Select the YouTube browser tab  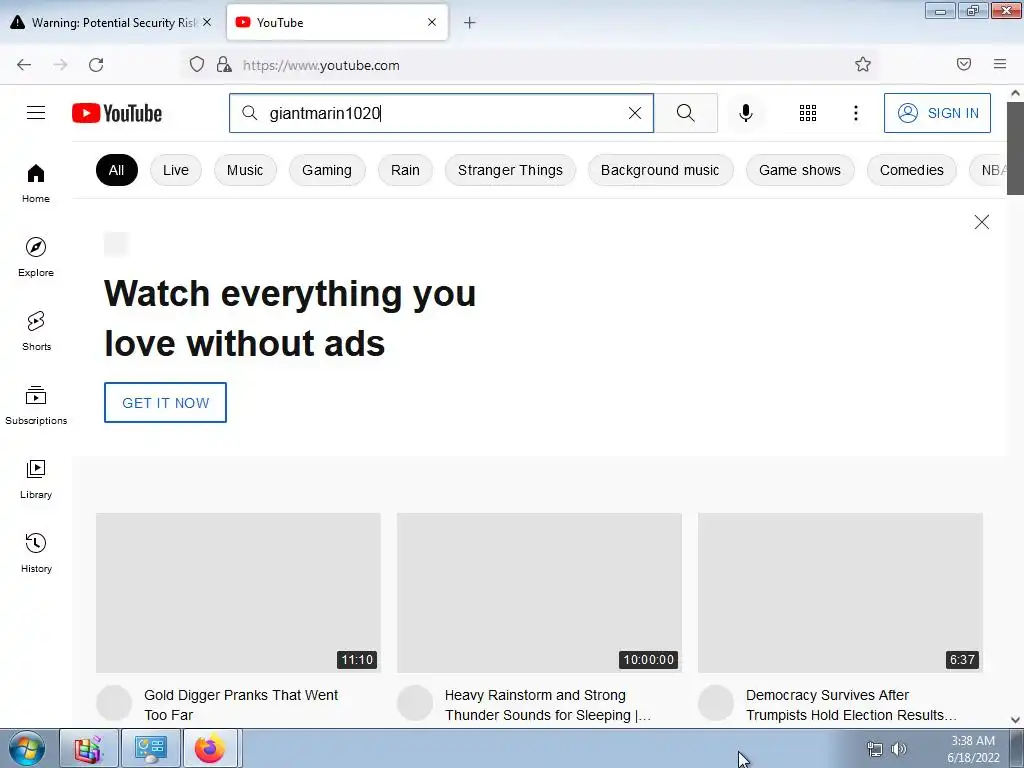[336, 22]
